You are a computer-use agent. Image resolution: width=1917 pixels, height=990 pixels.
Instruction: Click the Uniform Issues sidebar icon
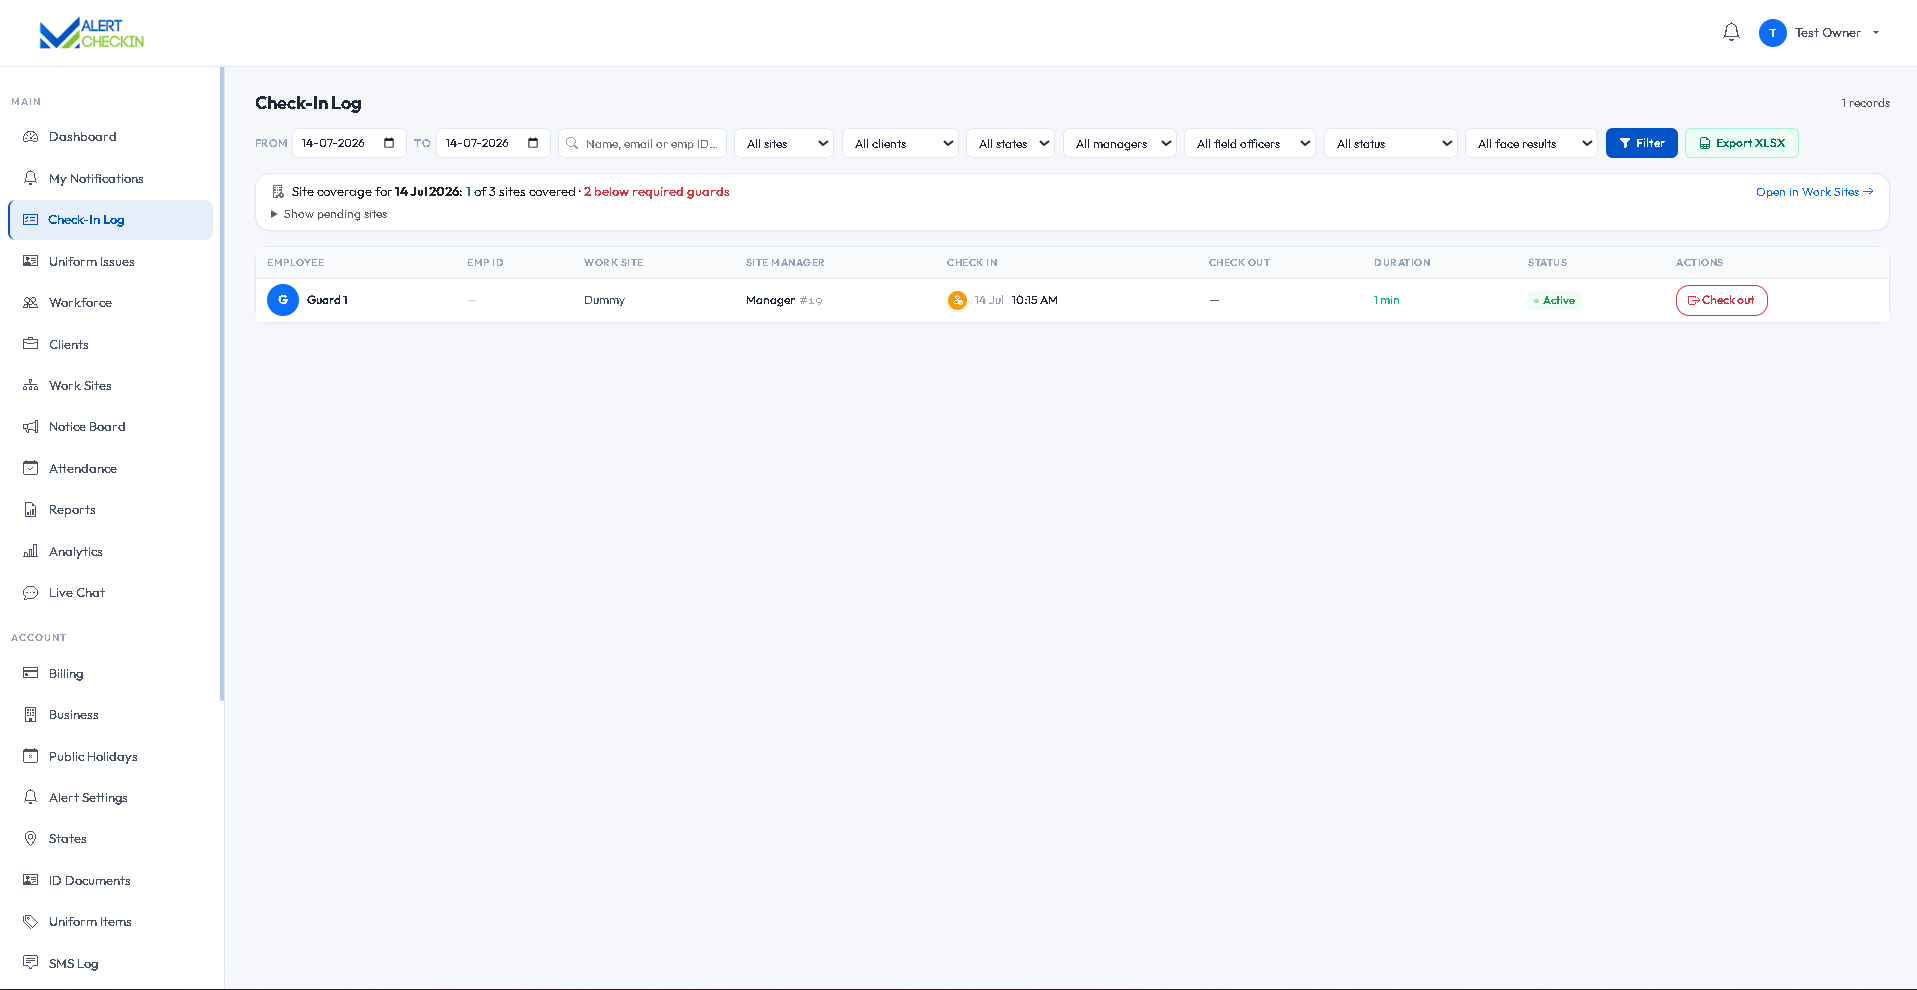pyautogui.click(x=31, y=261)
